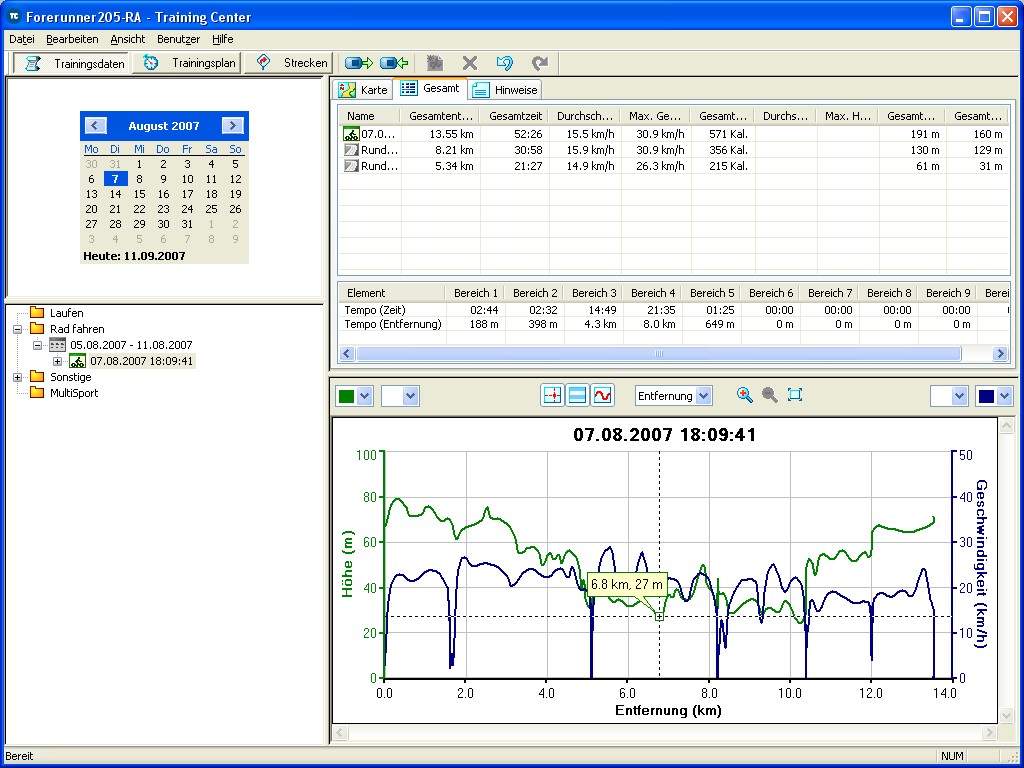
Task: Go to previous month in calendar
Action: [x=95, y=125]
